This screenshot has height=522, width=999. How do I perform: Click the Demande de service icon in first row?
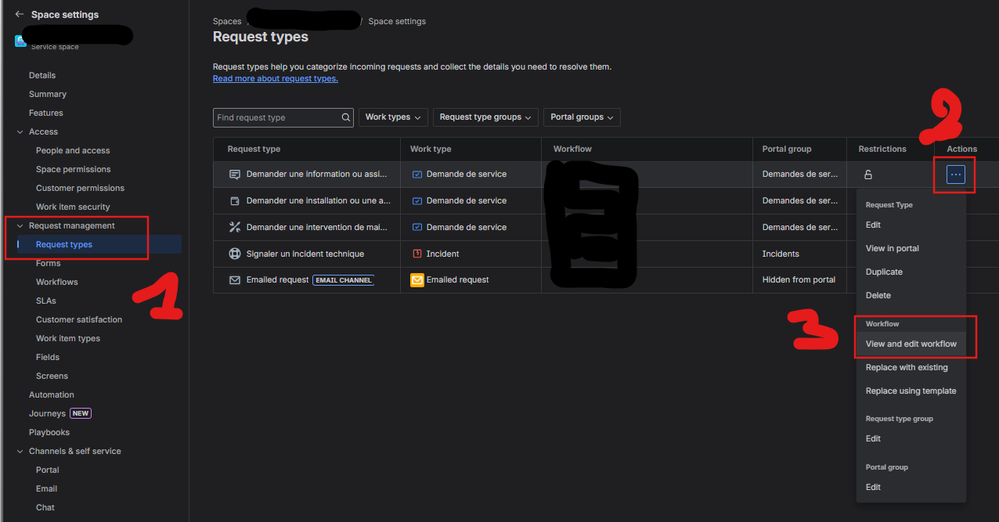417,174
